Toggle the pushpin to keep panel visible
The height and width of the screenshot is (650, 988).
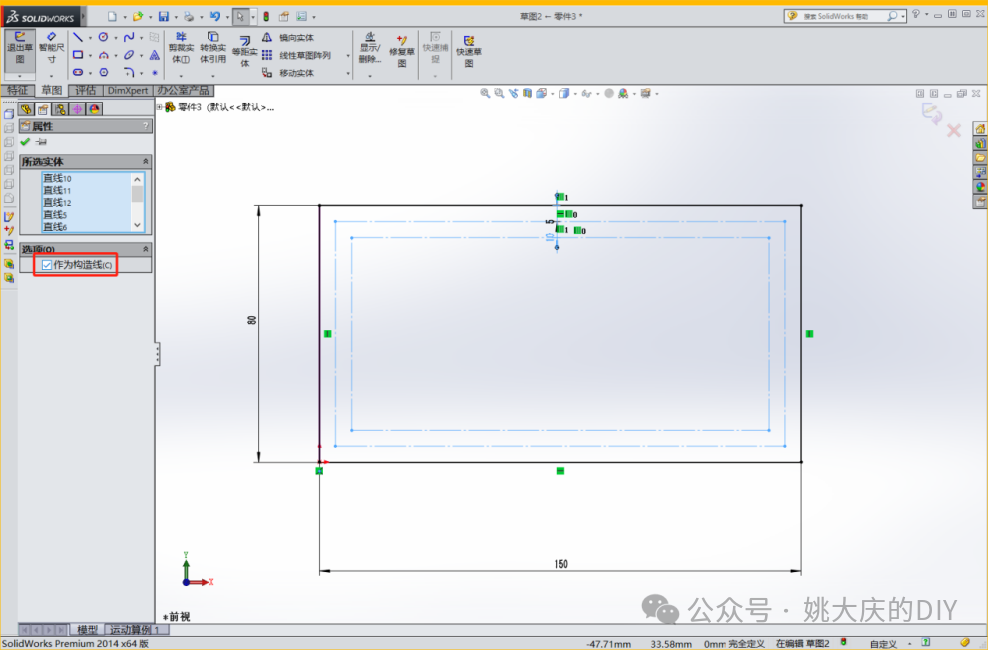coord(41,142)
